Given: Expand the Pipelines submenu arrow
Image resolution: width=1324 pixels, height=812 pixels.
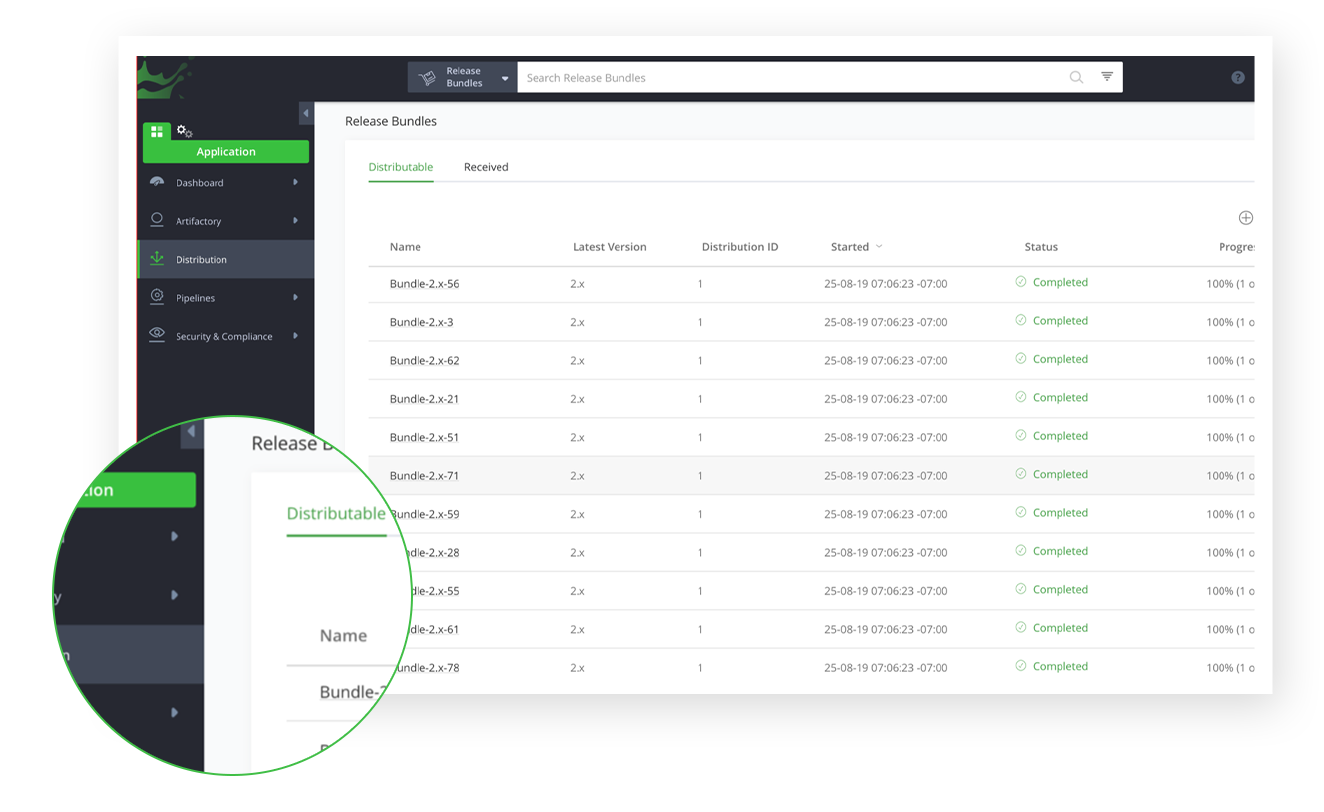Looking at the screenshot, I should click(x=295, y=297).
